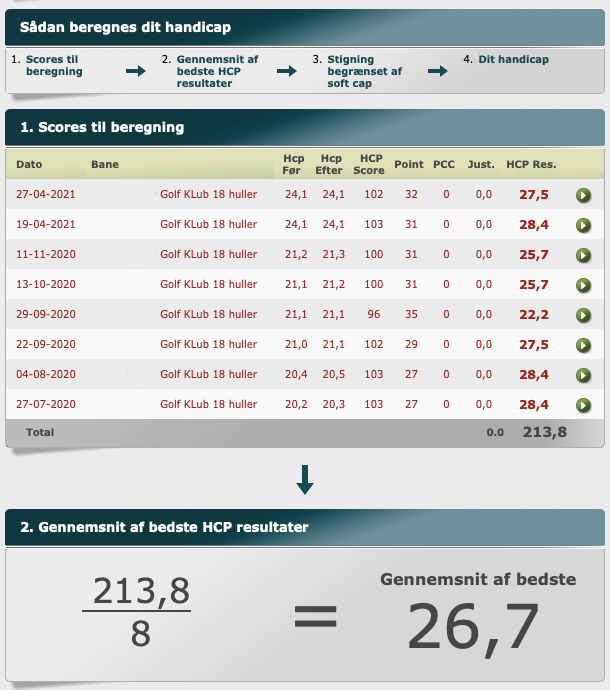Open Golf KLub 18 huller for 29-09-2020
Viewport: 610px width, 690px height.
click(208, 315)
